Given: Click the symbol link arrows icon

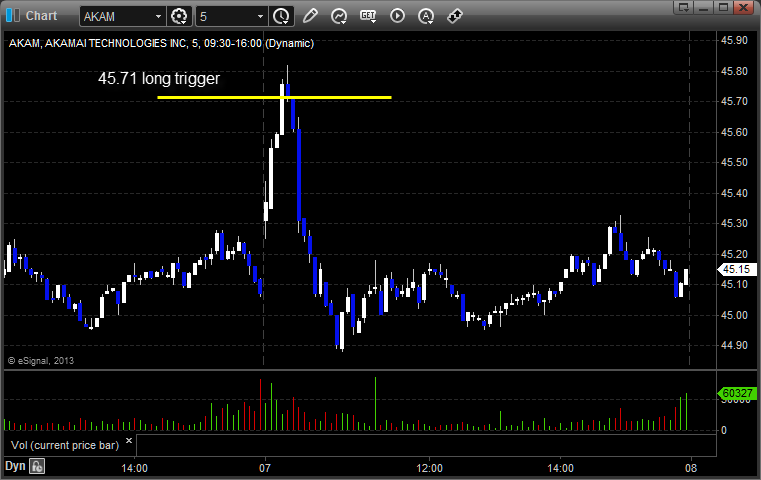Looking at the screenshot, I should 455,16.
